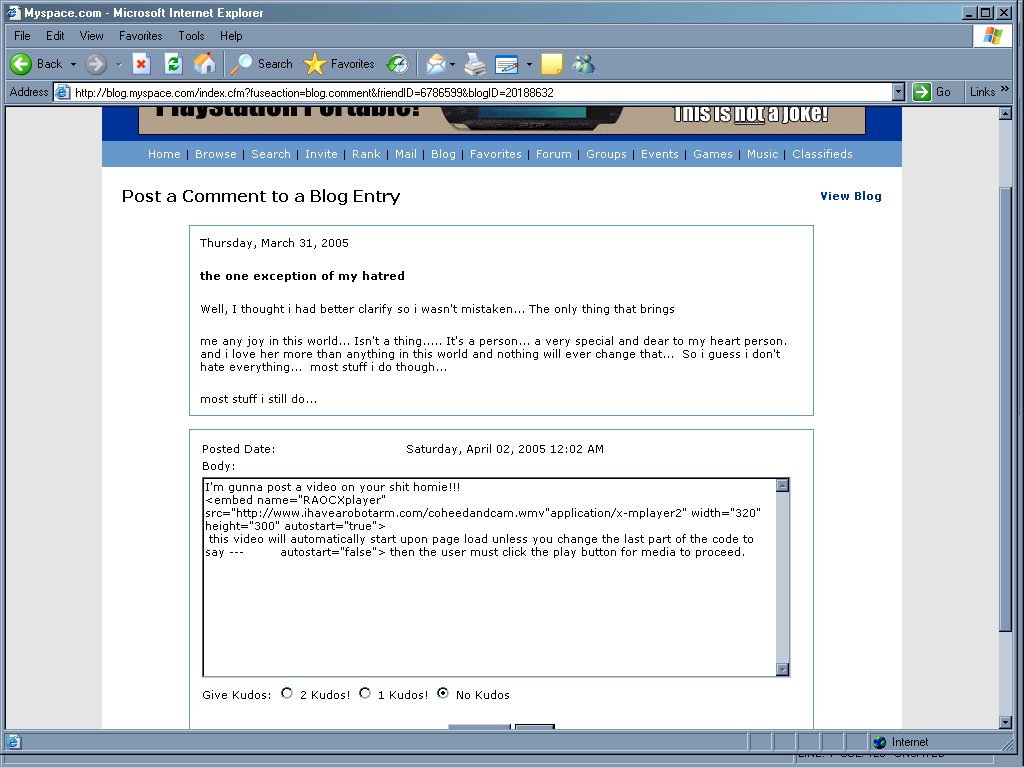Refresh the page with the Refresh icon

pos(173,64)
